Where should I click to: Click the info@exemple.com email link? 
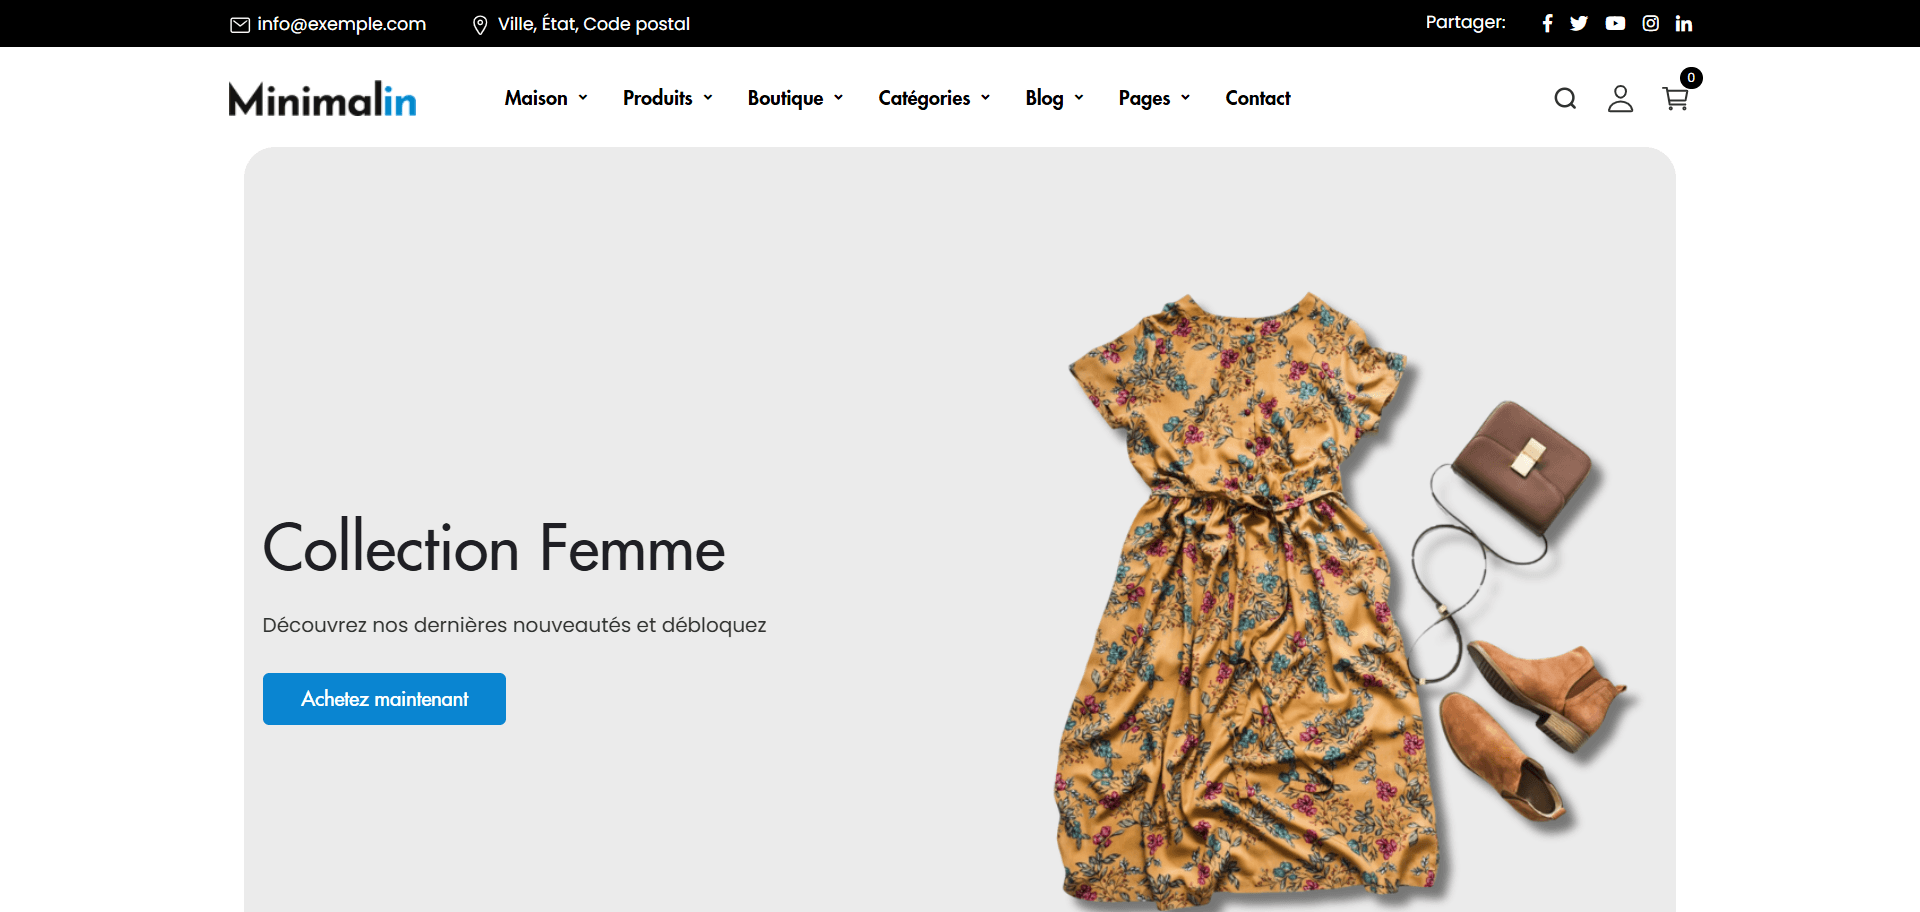point(342,24)
